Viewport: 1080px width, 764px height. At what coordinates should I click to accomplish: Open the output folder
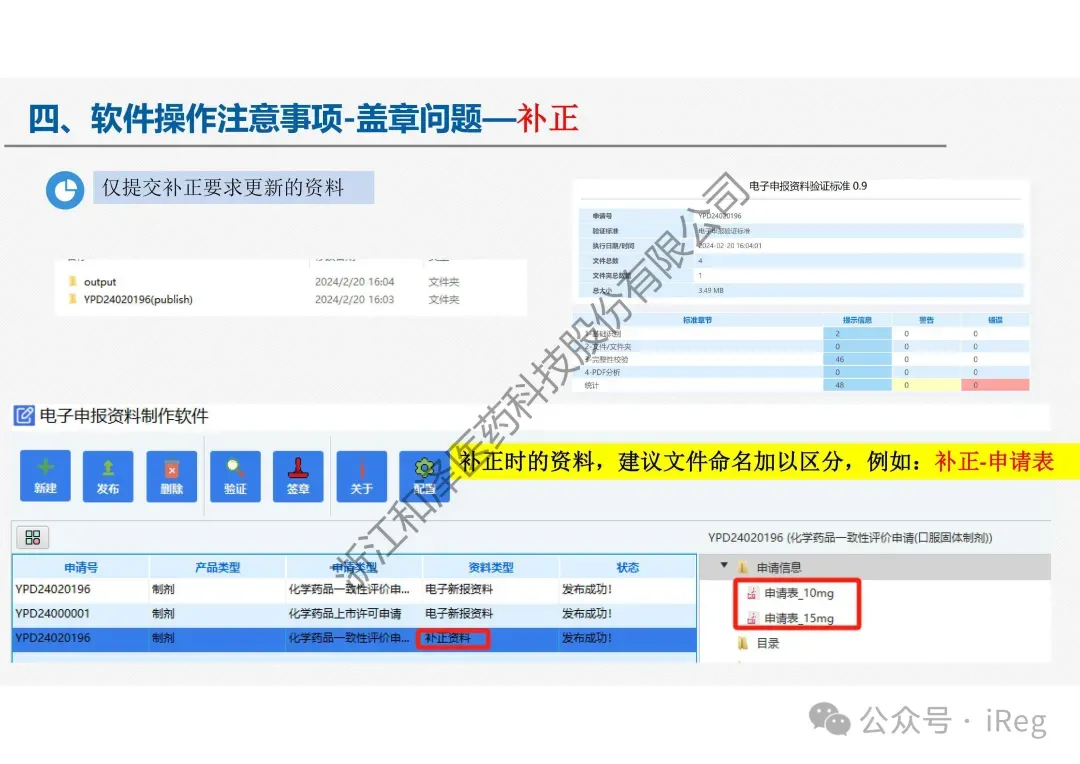pyautogui.click(x=100, y=282)
